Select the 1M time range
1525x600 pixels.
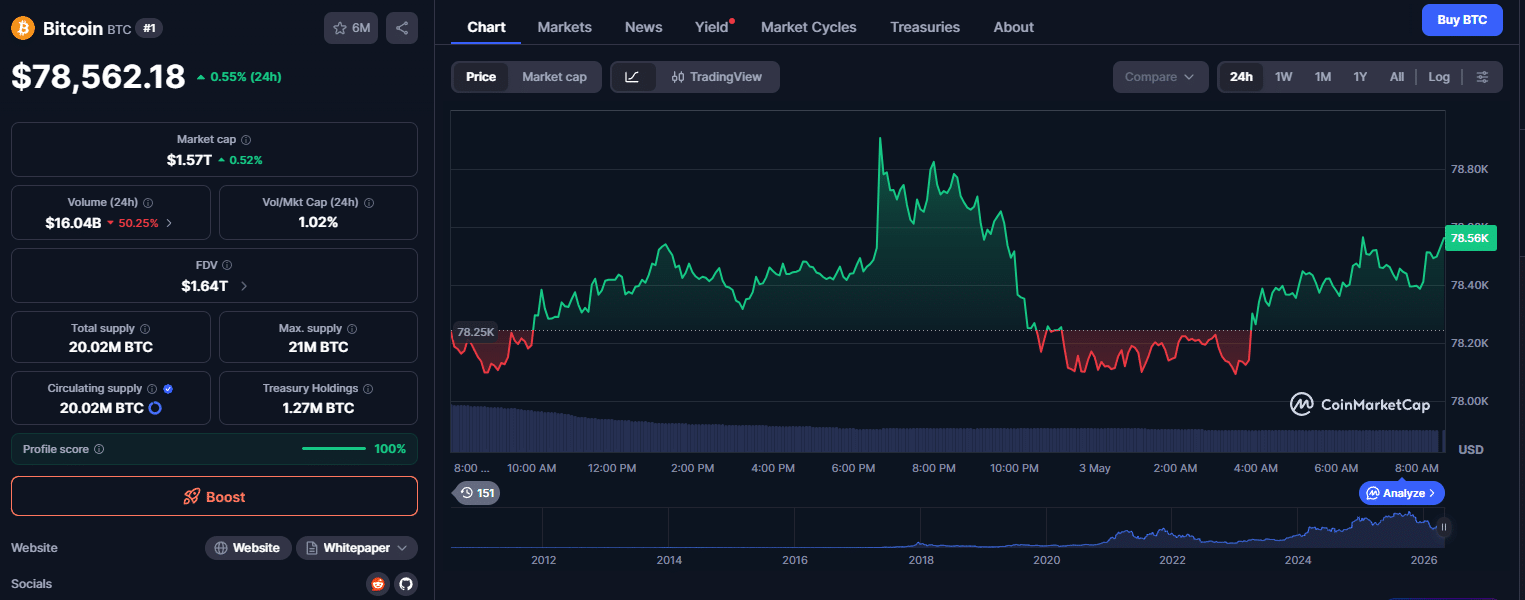(x=1323, y=77)
